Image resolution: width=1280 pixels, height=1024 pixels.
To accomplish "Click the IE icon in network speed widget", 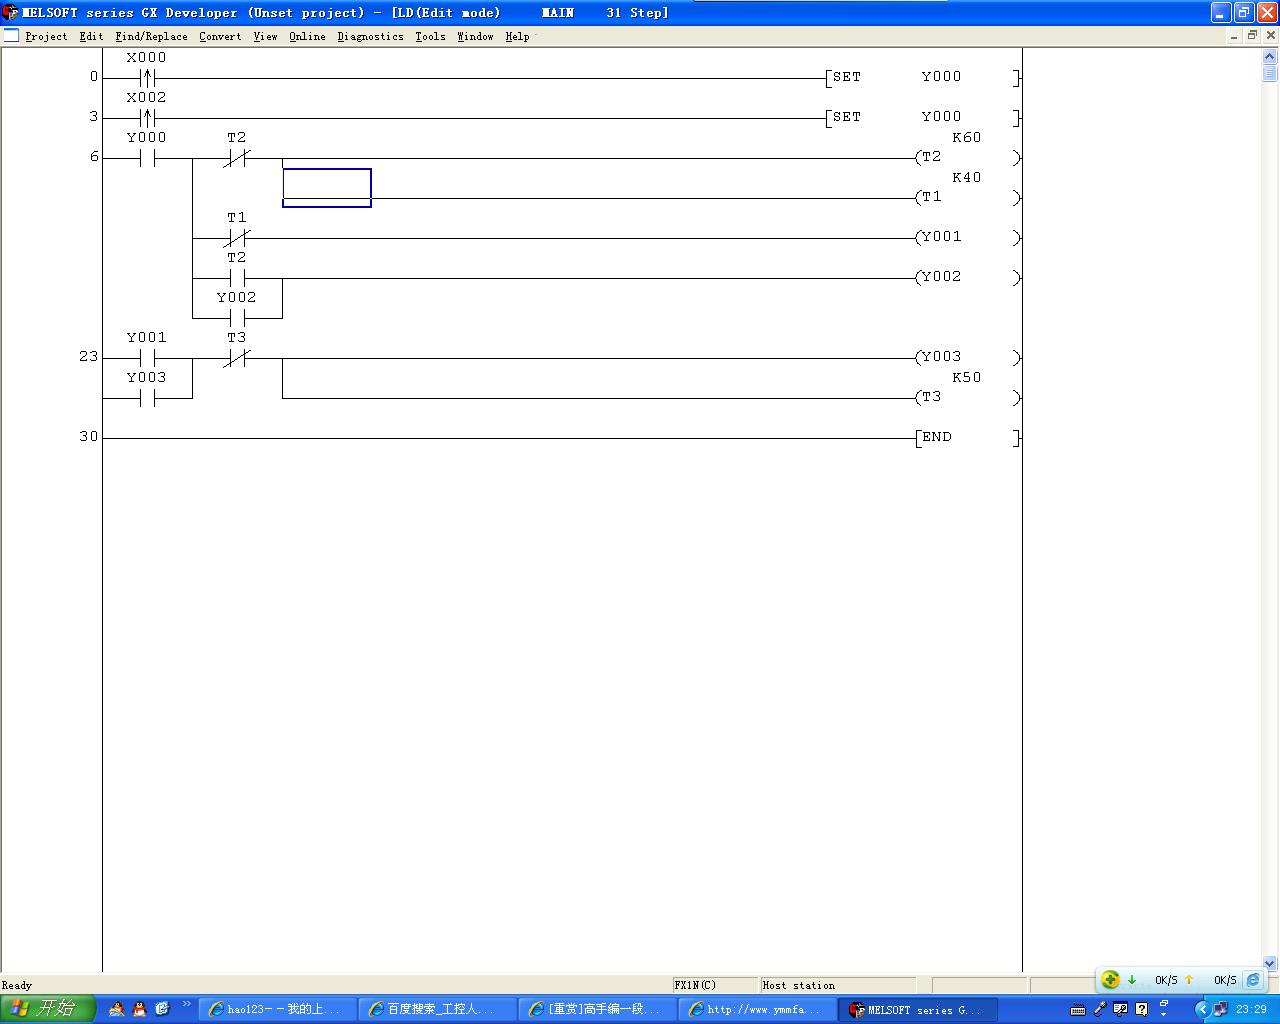I will [1253, 980].
